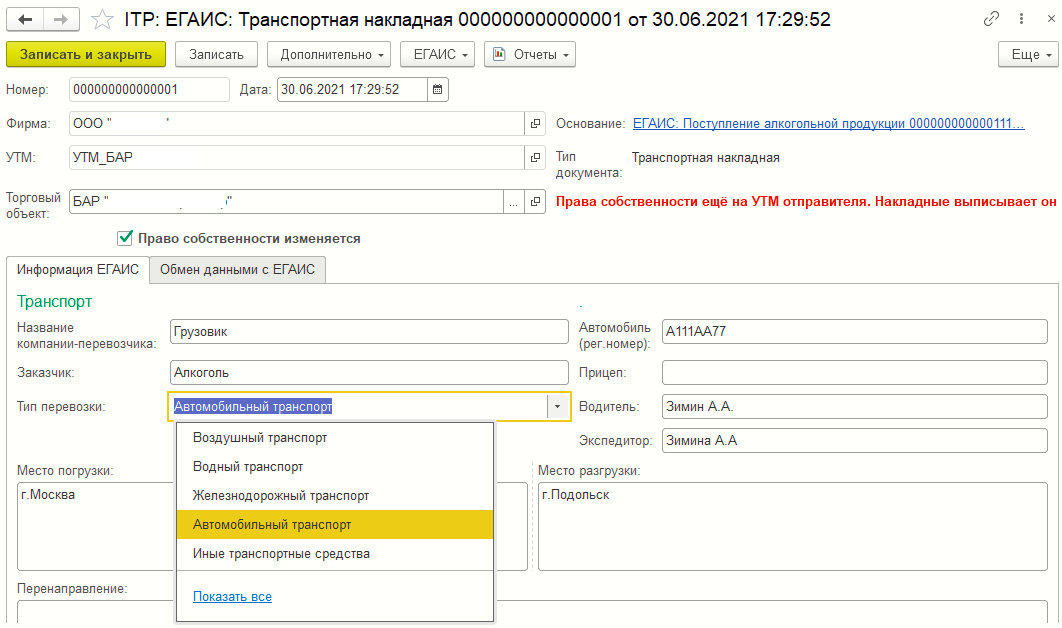
Task: Click the Записать и закрыть button
Action: (86, 54)
